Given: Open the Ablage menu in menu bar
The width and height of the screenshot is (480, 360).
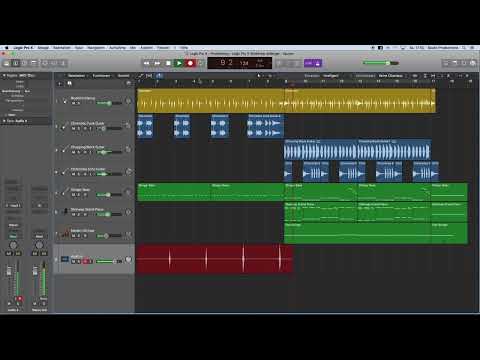Looking at the screenshot, I should [43, 48].
